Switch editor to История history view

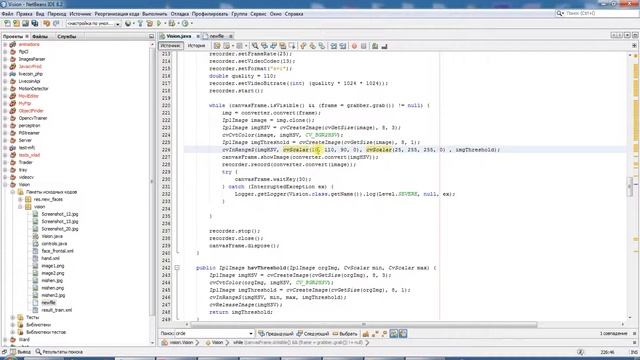click(x=196, y=46)
